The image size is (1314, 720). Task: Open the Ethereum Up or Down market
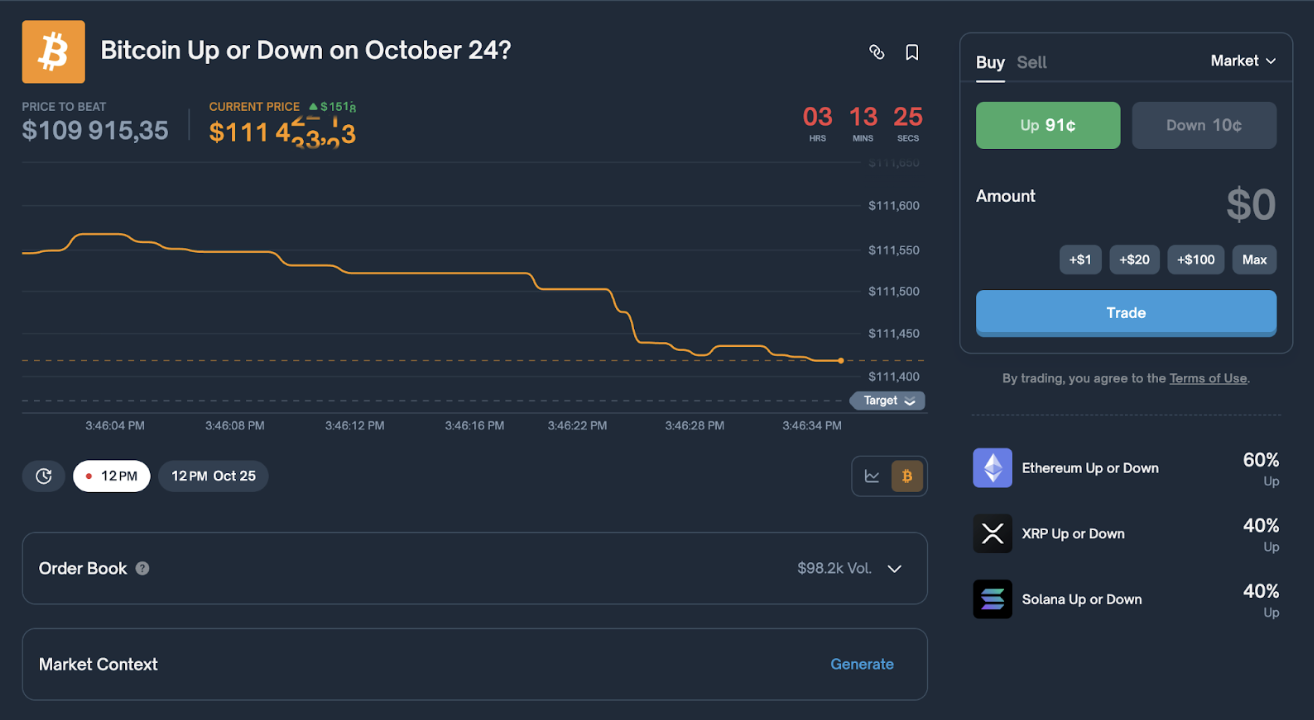pyautogui.click(x=1089, y=468)
